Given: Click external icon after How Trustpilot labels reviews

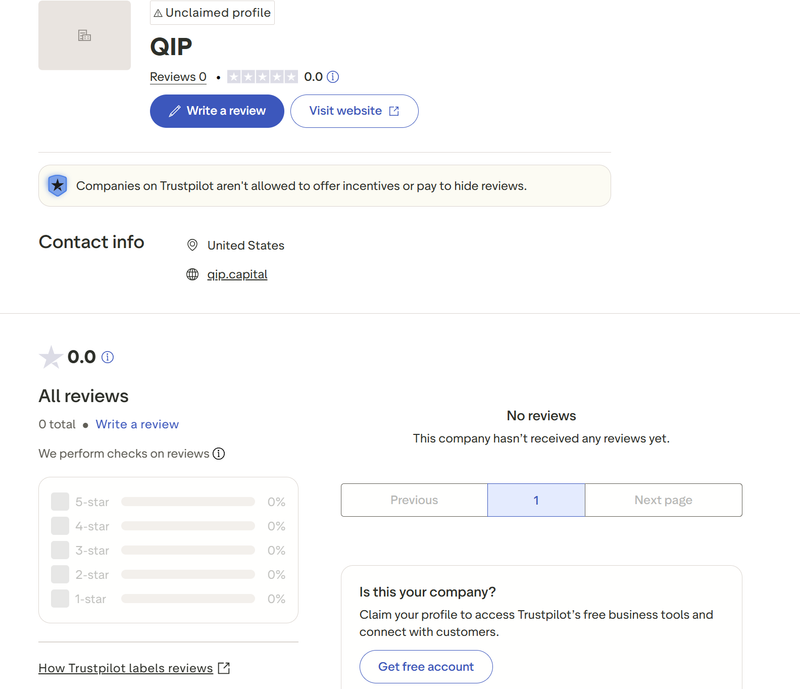Looking at the screenshot, I should pyautogui.click(x=224, y=668).
